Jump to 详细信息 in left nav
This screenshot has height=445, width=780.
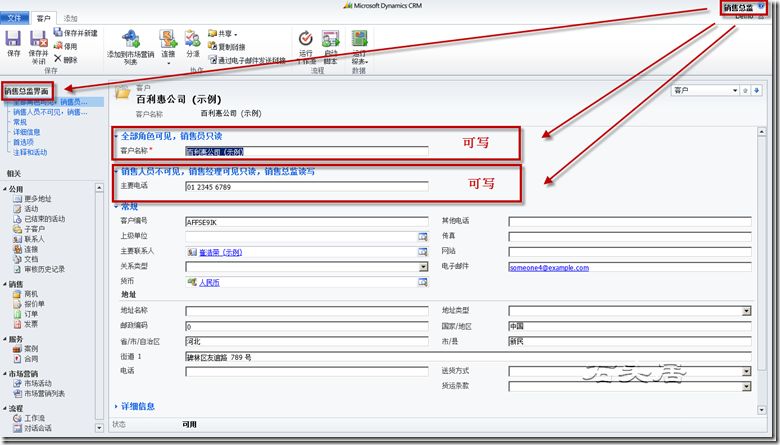(27, 132)
